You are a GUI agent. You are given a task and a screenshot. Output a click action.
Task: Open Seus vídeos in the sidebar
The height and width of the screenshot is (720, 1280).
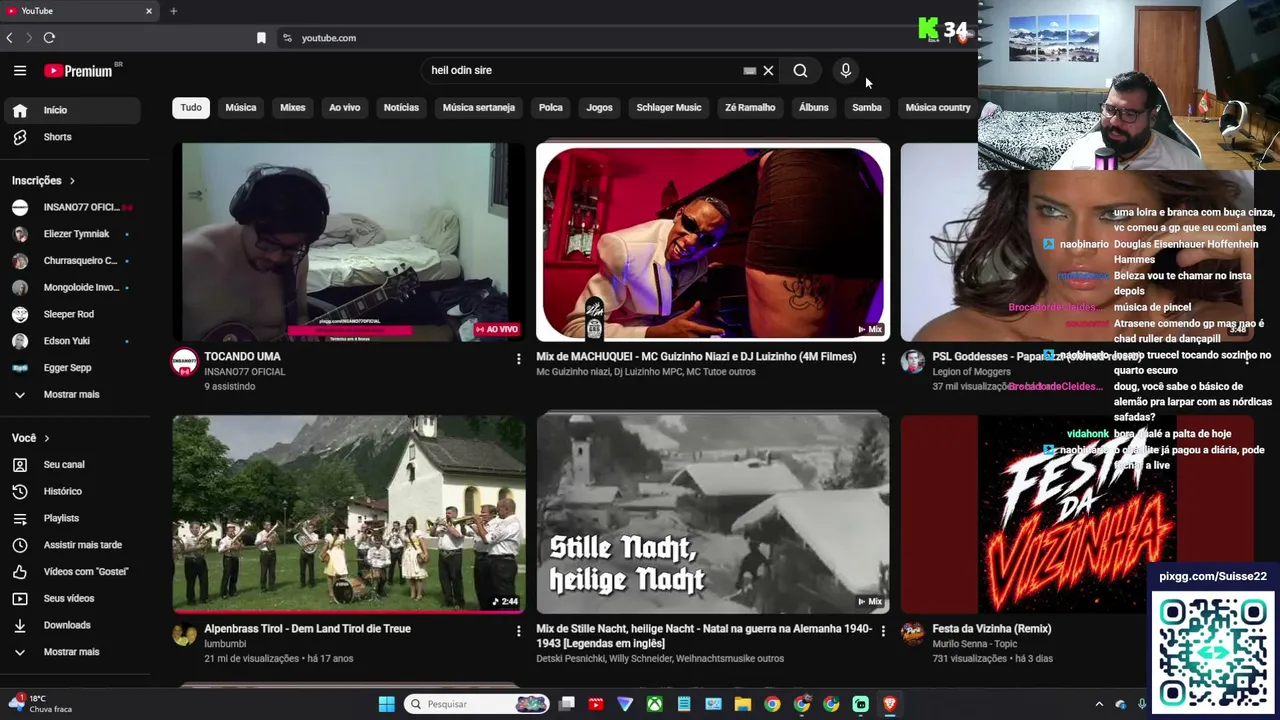(70, 598)
